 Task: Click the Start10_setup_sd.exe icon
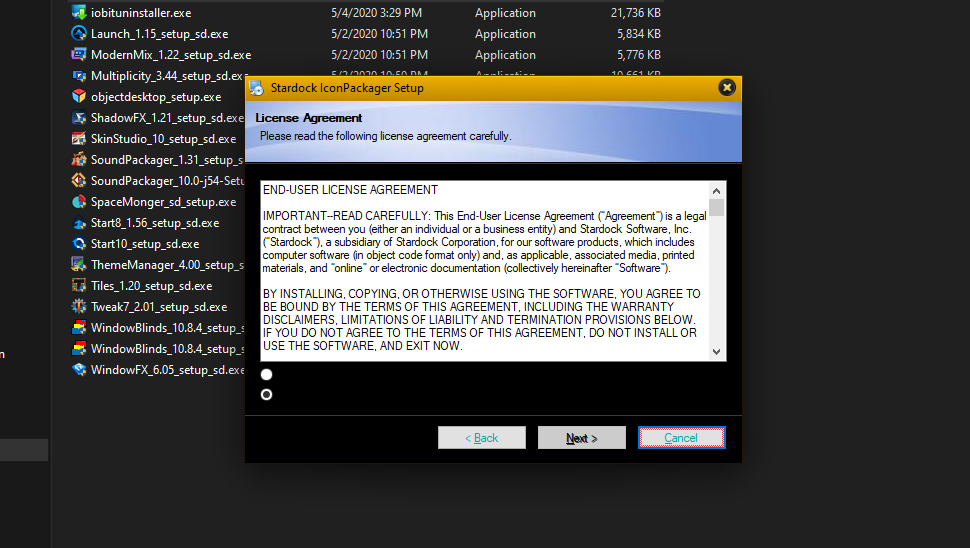pos(79,244)
